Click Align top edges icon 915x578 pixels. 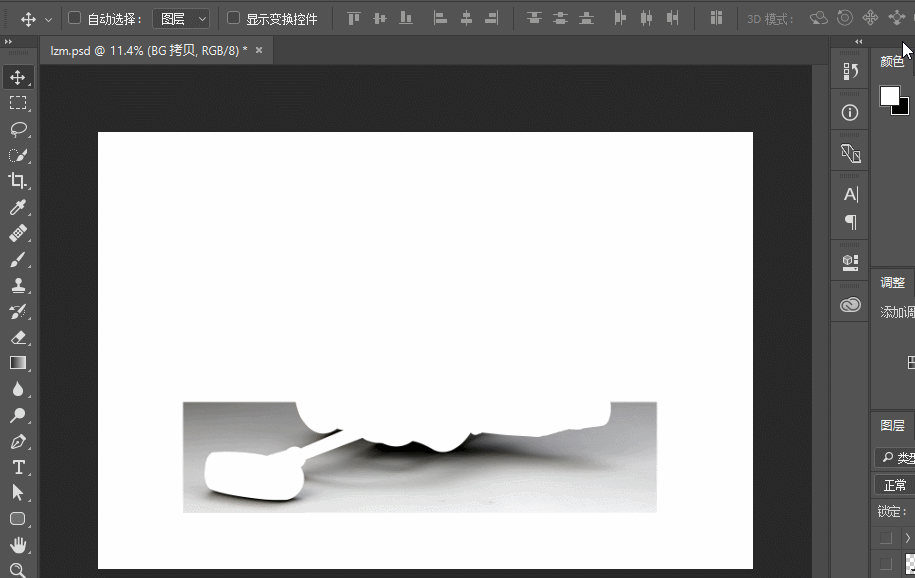tap(354, 19)
